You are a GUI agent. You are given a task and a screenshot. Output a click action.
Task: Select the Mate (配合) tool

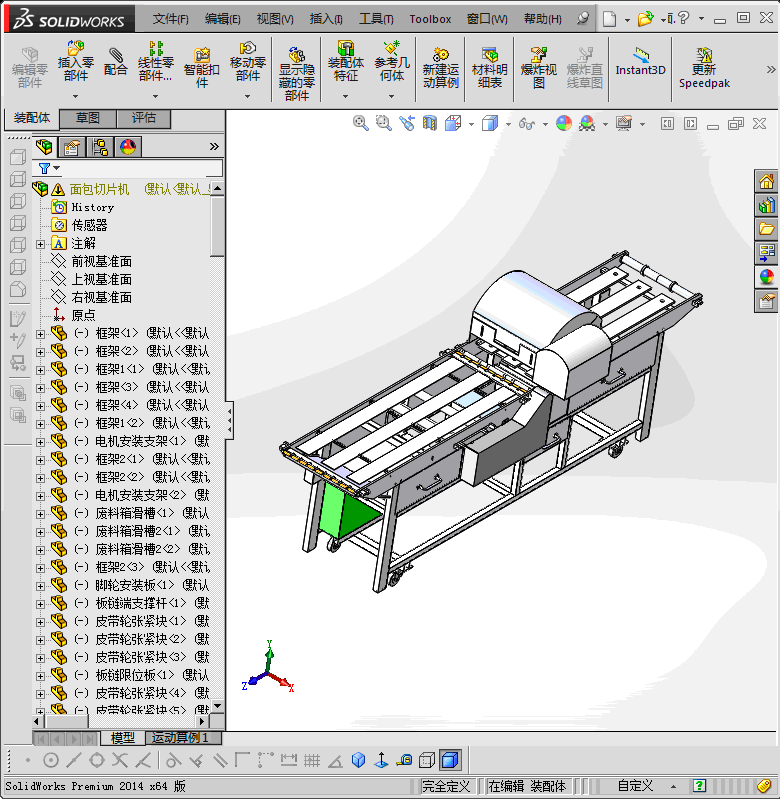(x=116, y=61)
